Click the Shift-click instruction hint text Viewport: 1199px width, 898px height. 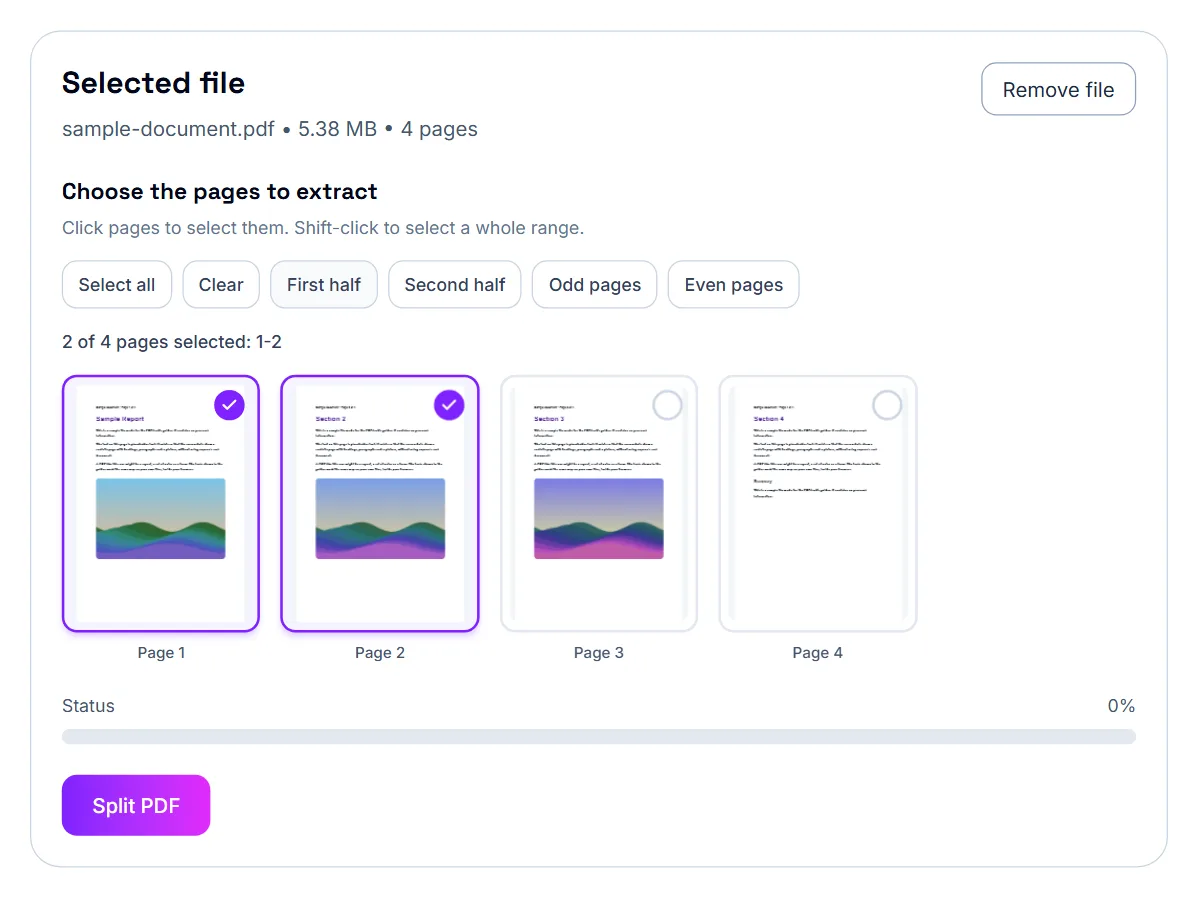(323, 228)
